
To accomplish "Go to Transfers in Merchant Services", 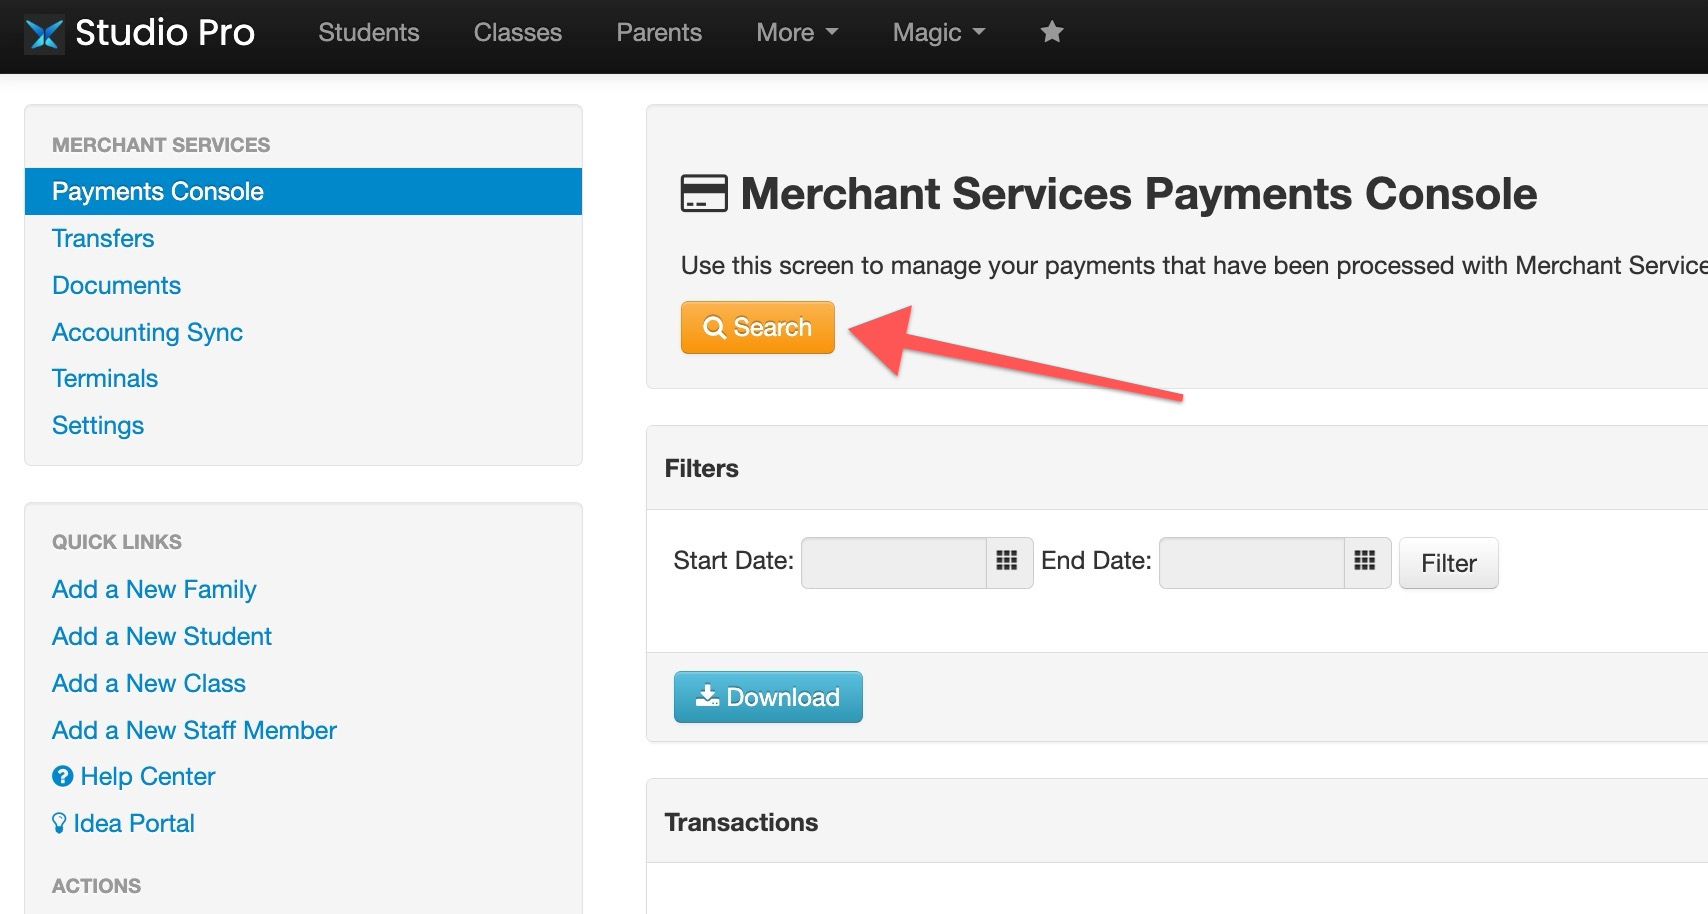I will click(x=103, y=238).
